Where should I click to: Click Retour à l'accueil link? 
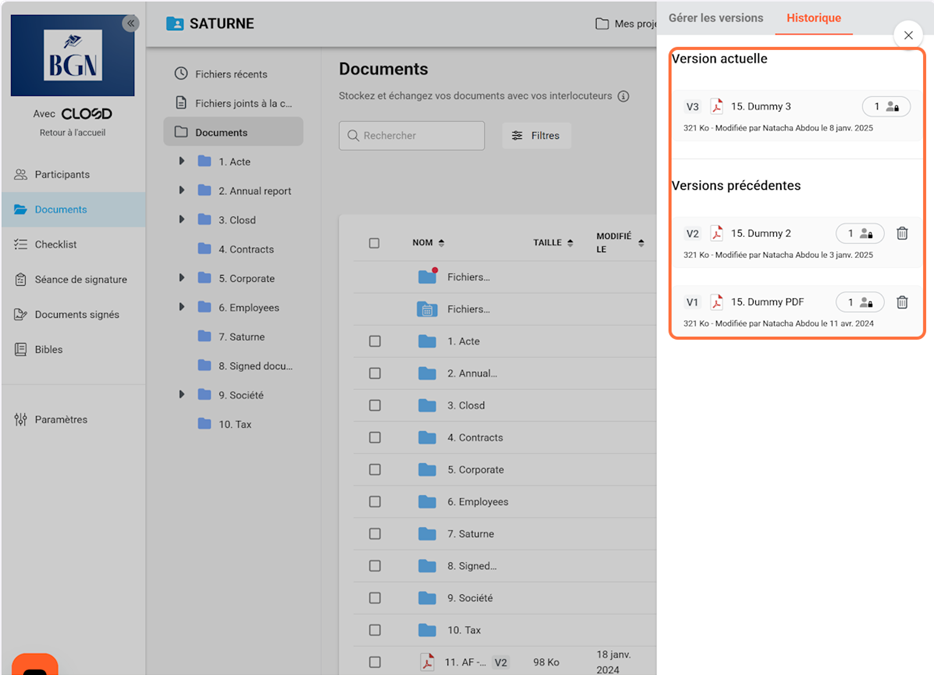pos(72,132)
